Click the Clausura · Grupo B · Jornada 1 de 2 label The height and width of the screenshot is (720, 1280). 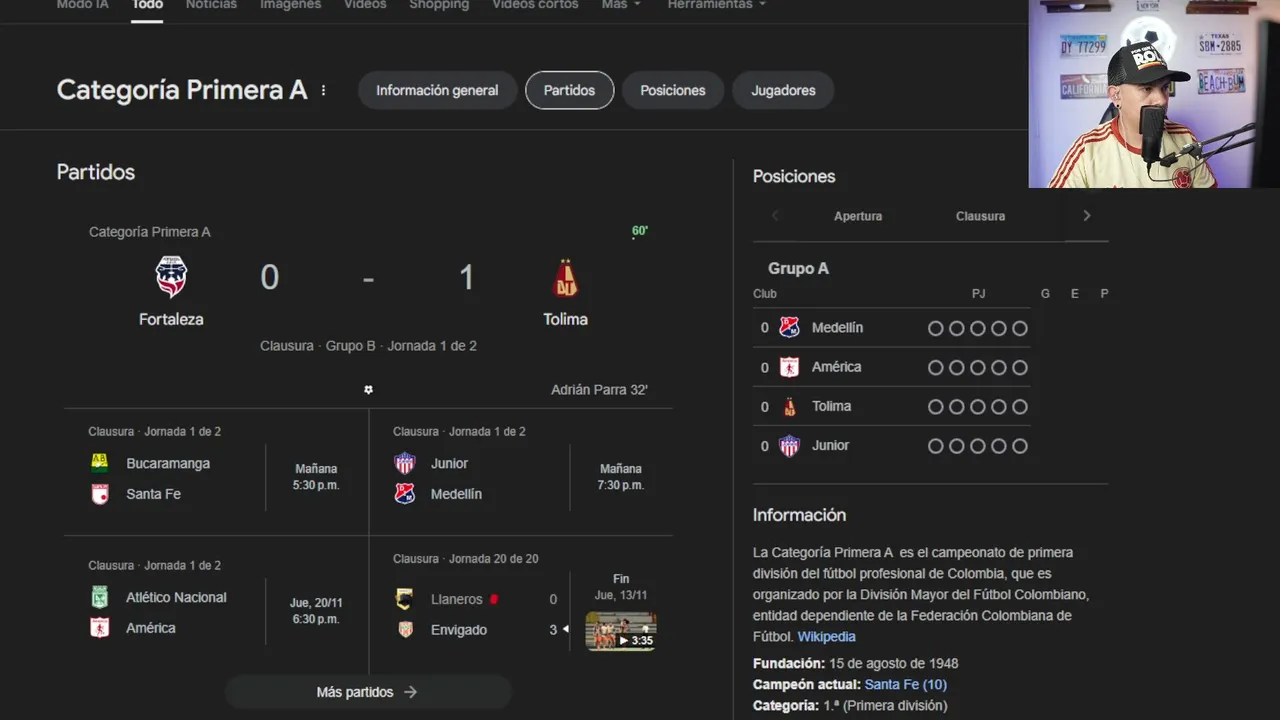(368, 346)
